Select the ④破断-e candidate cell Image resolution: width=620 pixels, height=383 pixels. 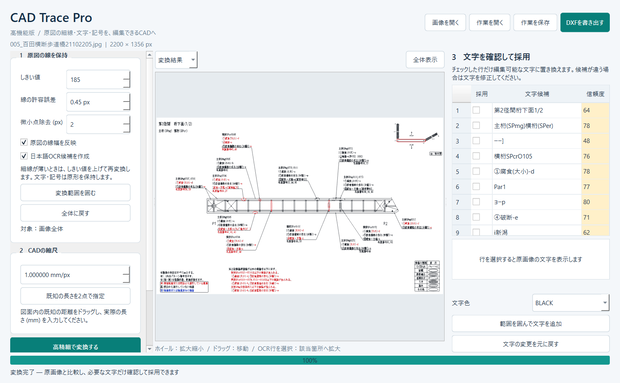(x=537, y=217)
